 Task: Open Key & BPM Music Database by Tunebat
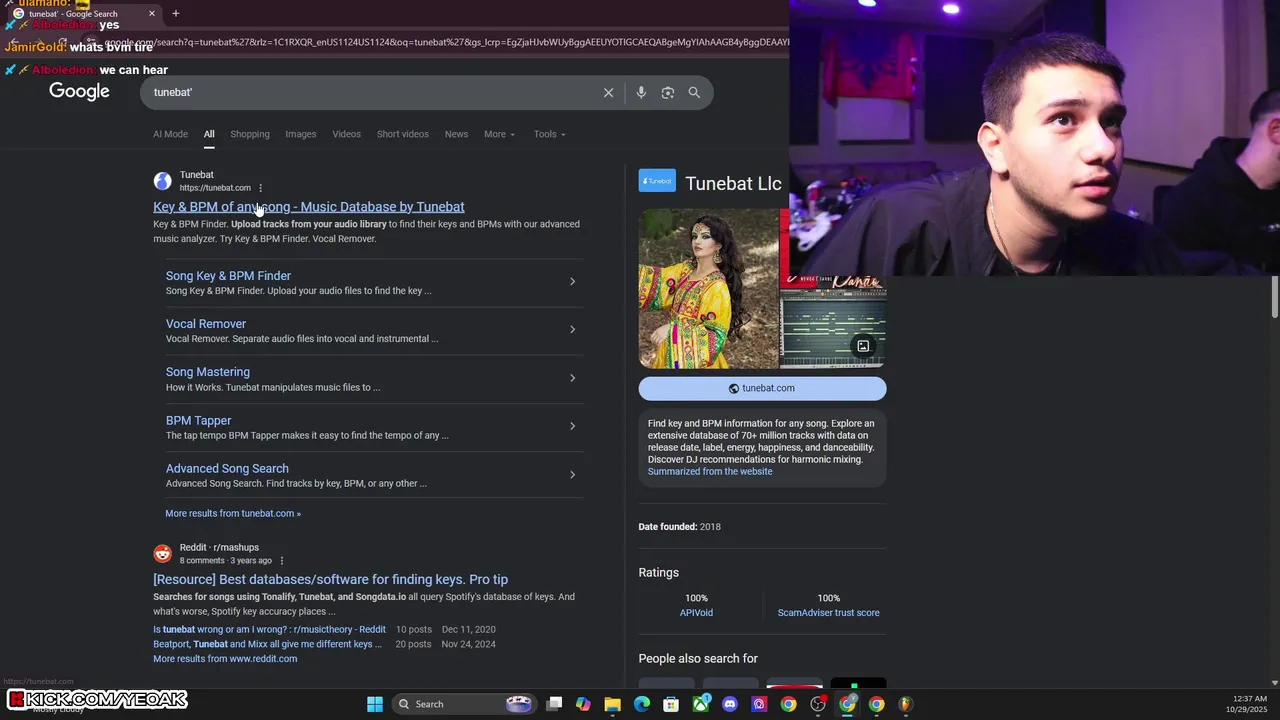click(x=309, y=207)
